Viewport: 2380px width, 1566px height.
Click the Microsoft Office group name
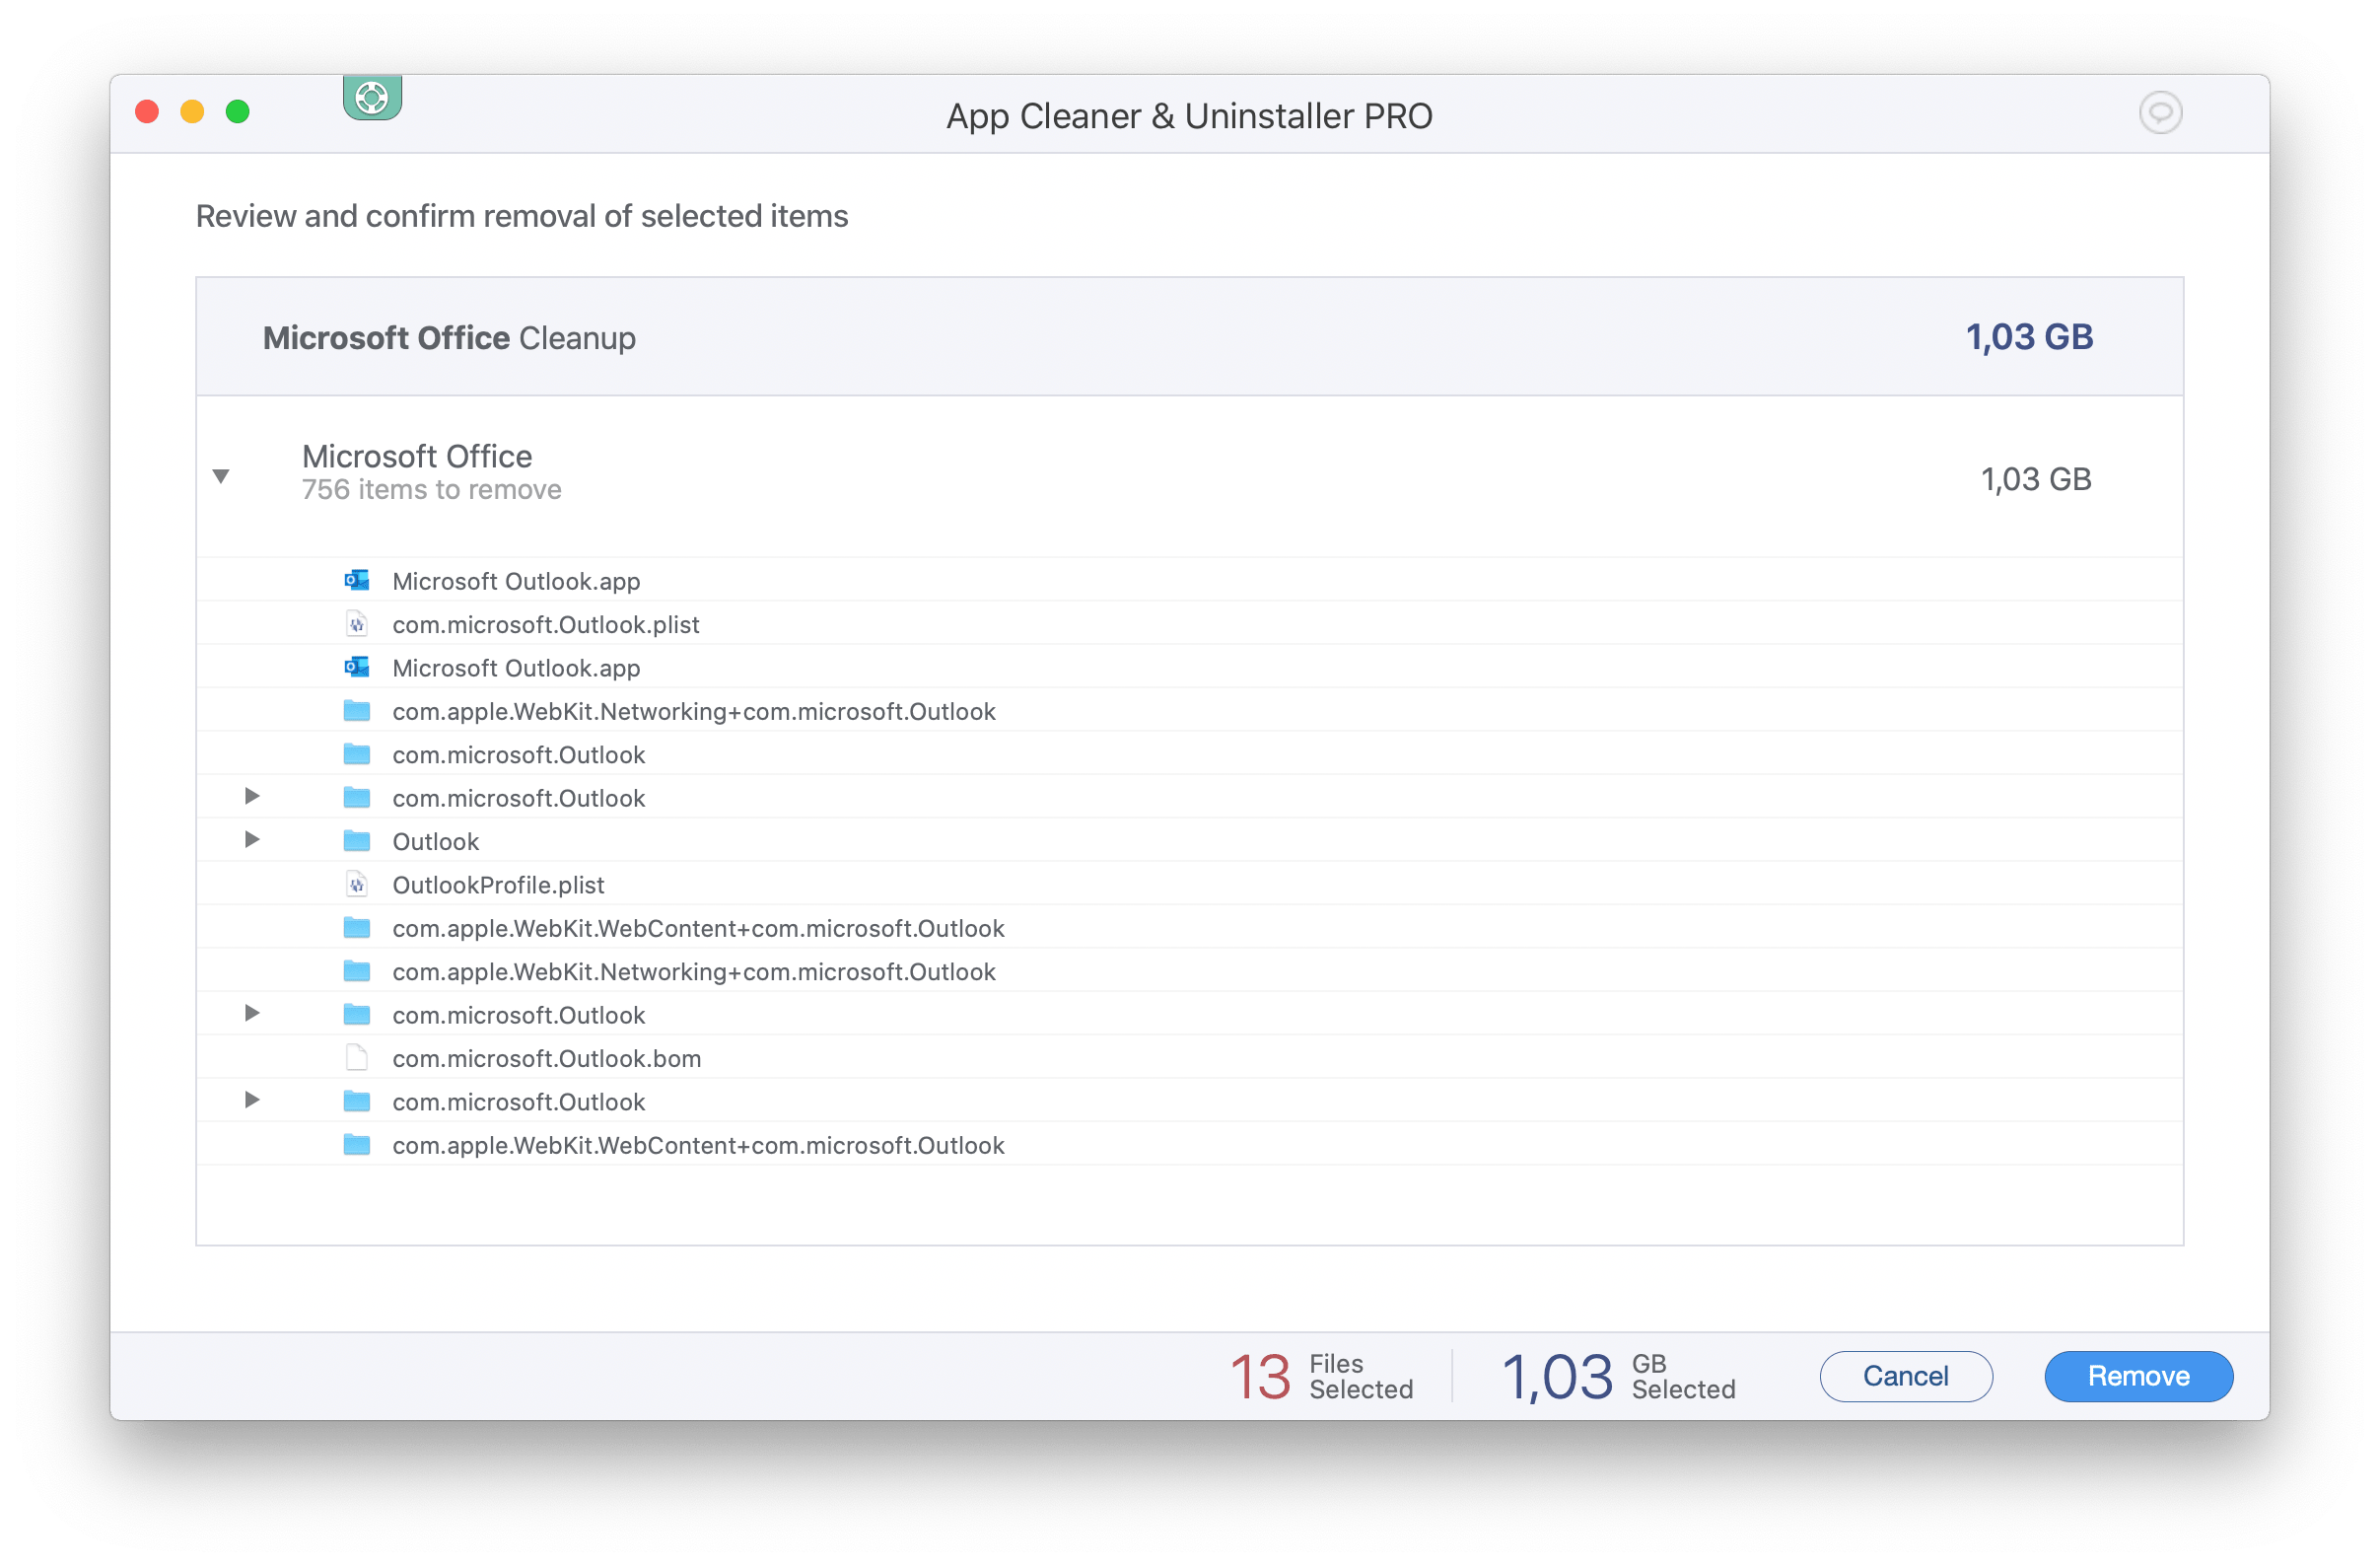click(417, 456)
